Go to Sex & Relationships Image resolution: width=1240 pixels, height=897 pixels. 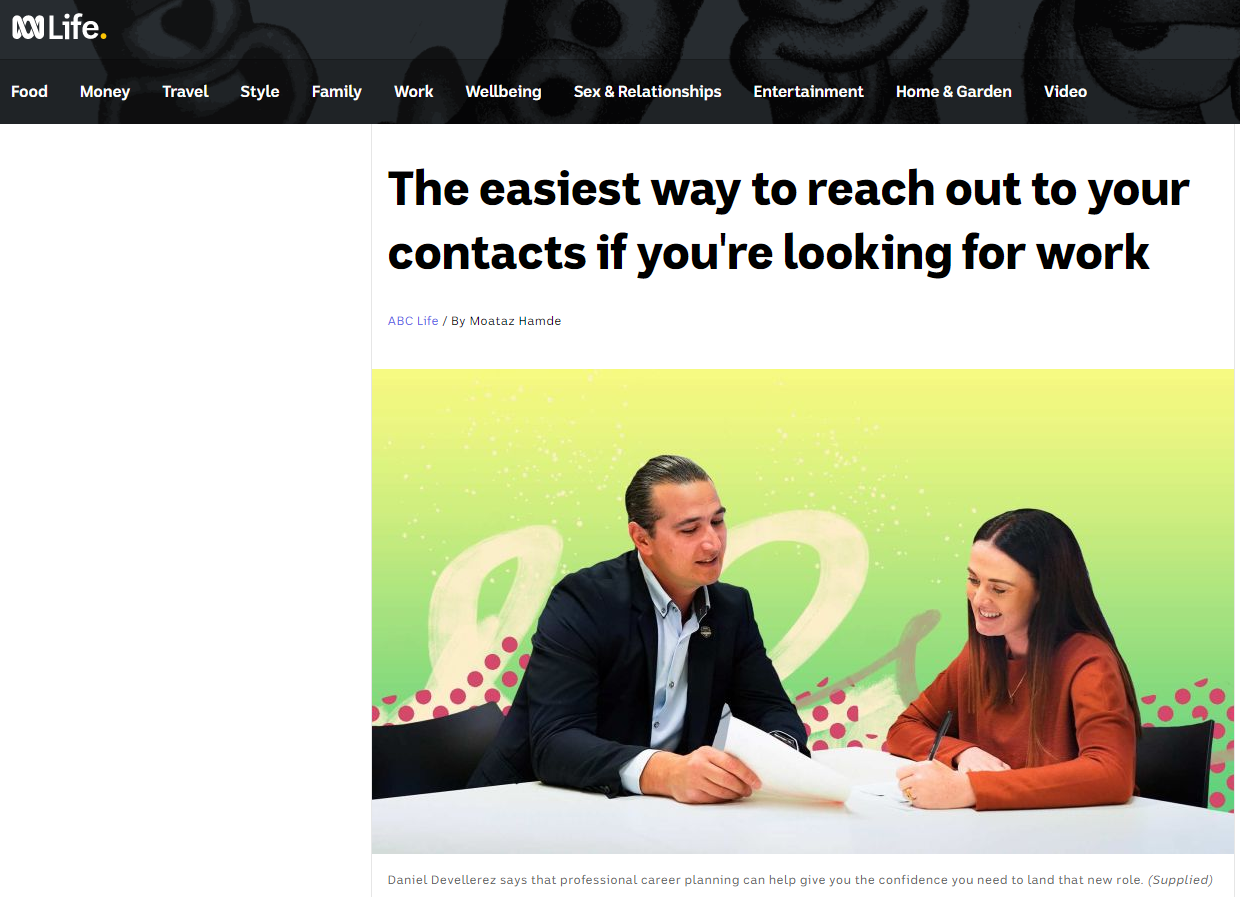647,91
